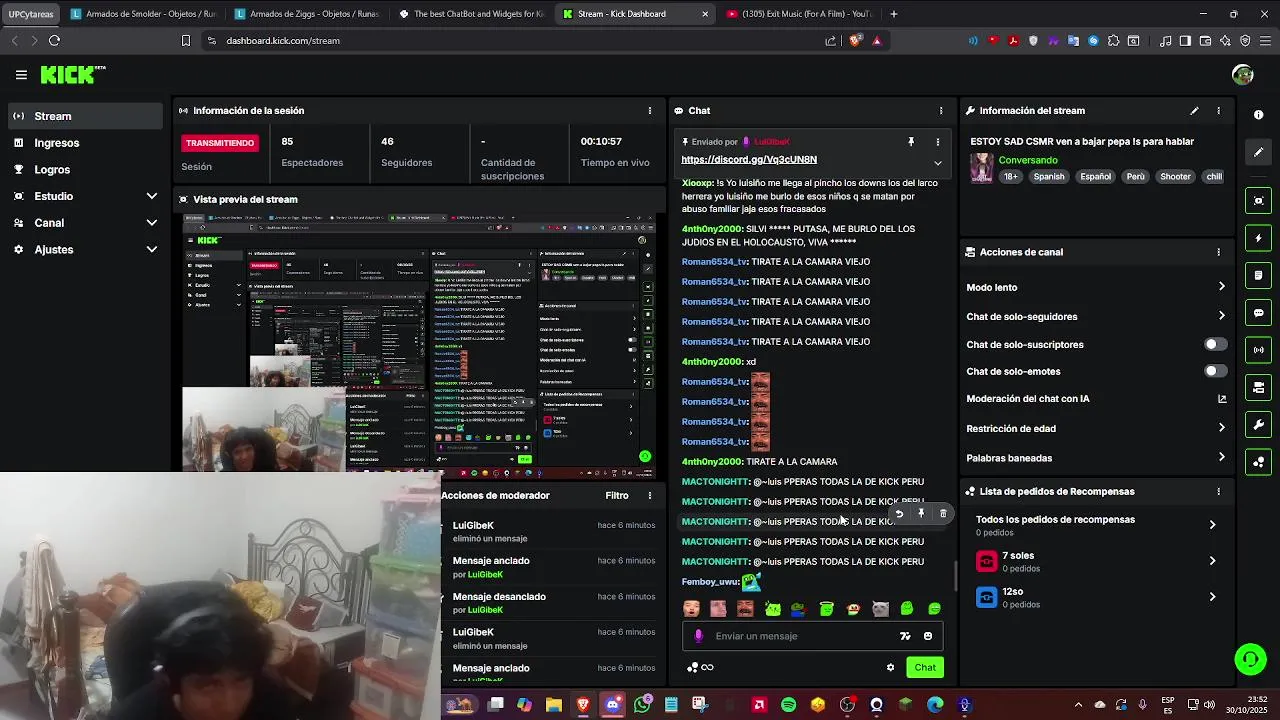This screenshot has width=1280, height=720.
Task: Open Chat de solo-seguidores settings arrow
Action: click(x=1221, y=316)
